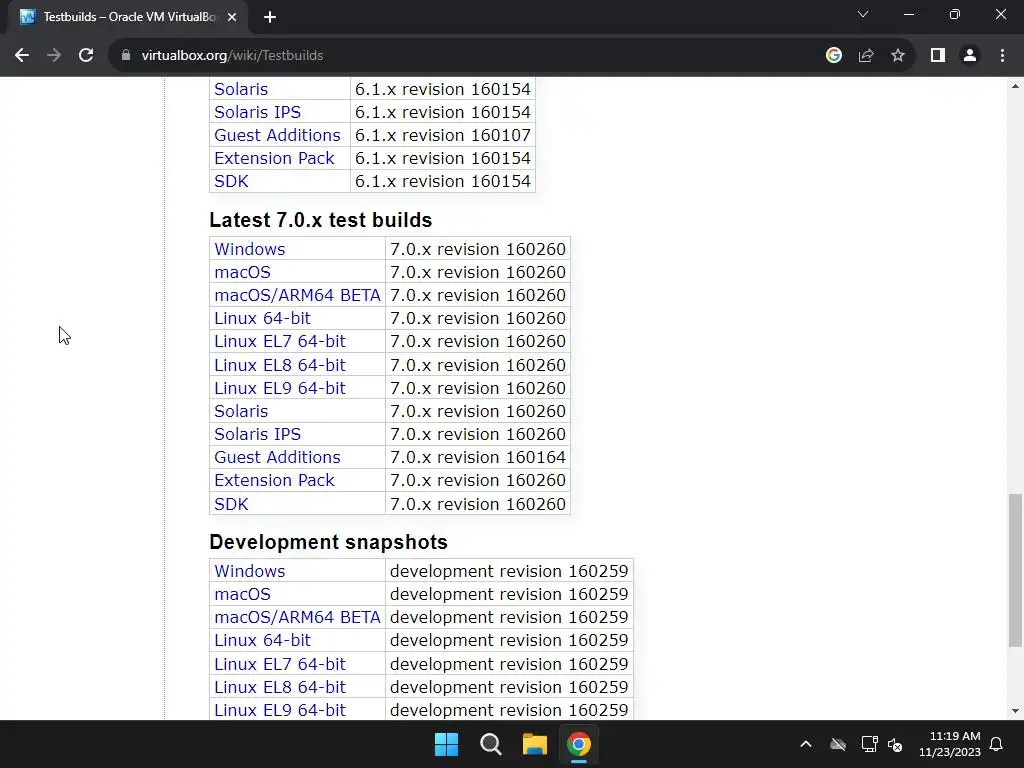Open the 7.0.x Linux EL8 64-bit link
Image resolution: width=1024 pixels, height=768 pixels.
pyautogui.click(x=280, y=365)
